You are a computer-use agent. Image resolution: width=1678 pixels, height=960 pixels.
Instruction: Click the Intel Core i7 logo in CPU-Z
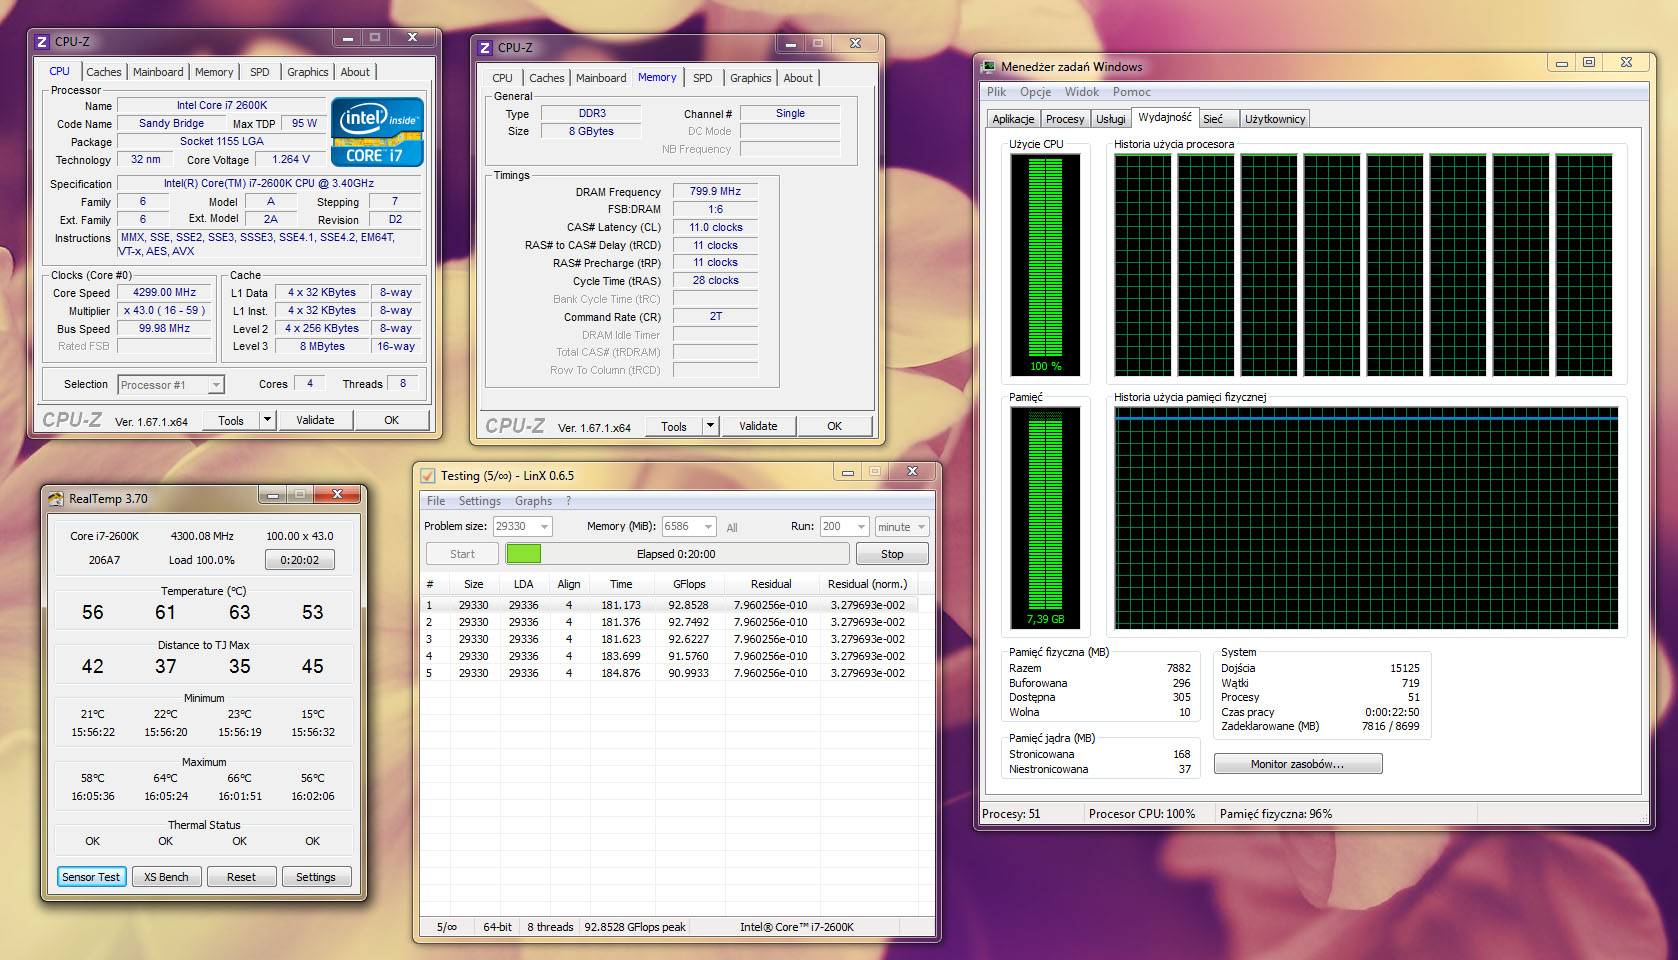coord(377,132)
